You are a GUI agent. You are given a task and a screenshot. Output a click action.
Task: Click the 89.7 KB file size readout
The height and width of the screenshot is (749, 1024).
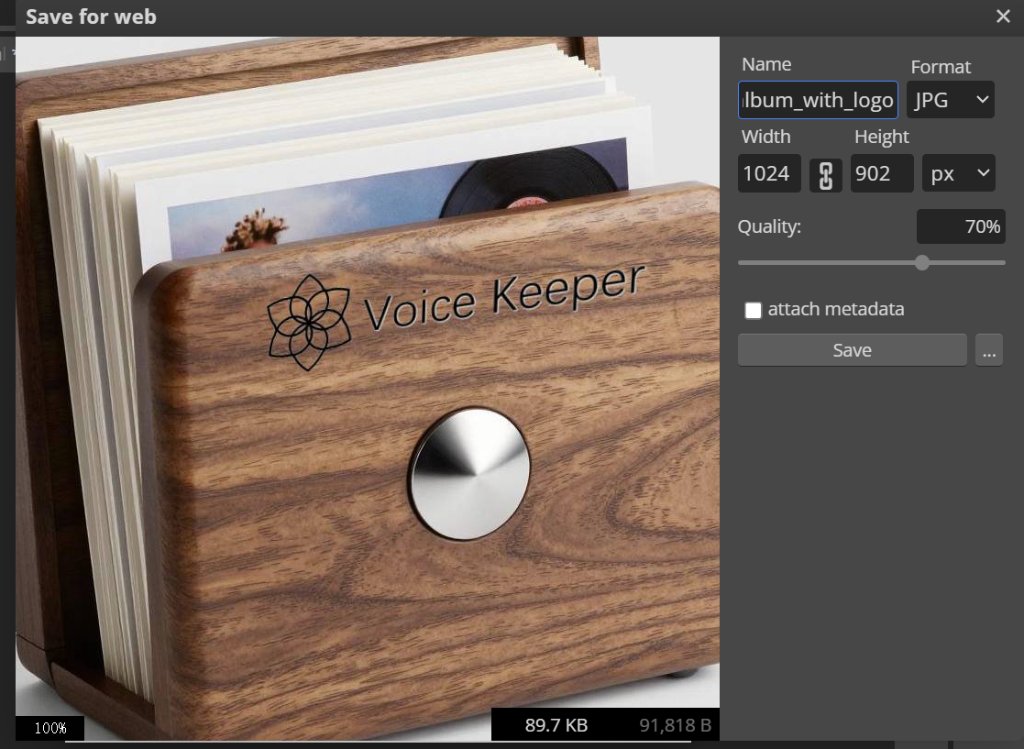coord(556,725)
